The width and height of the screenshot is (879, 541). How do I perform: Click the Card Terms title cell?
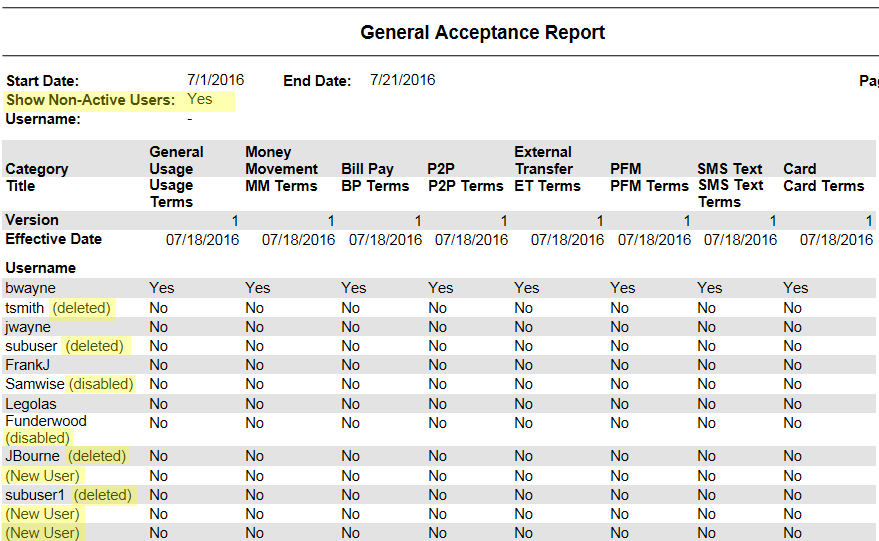tap(824, 186)
